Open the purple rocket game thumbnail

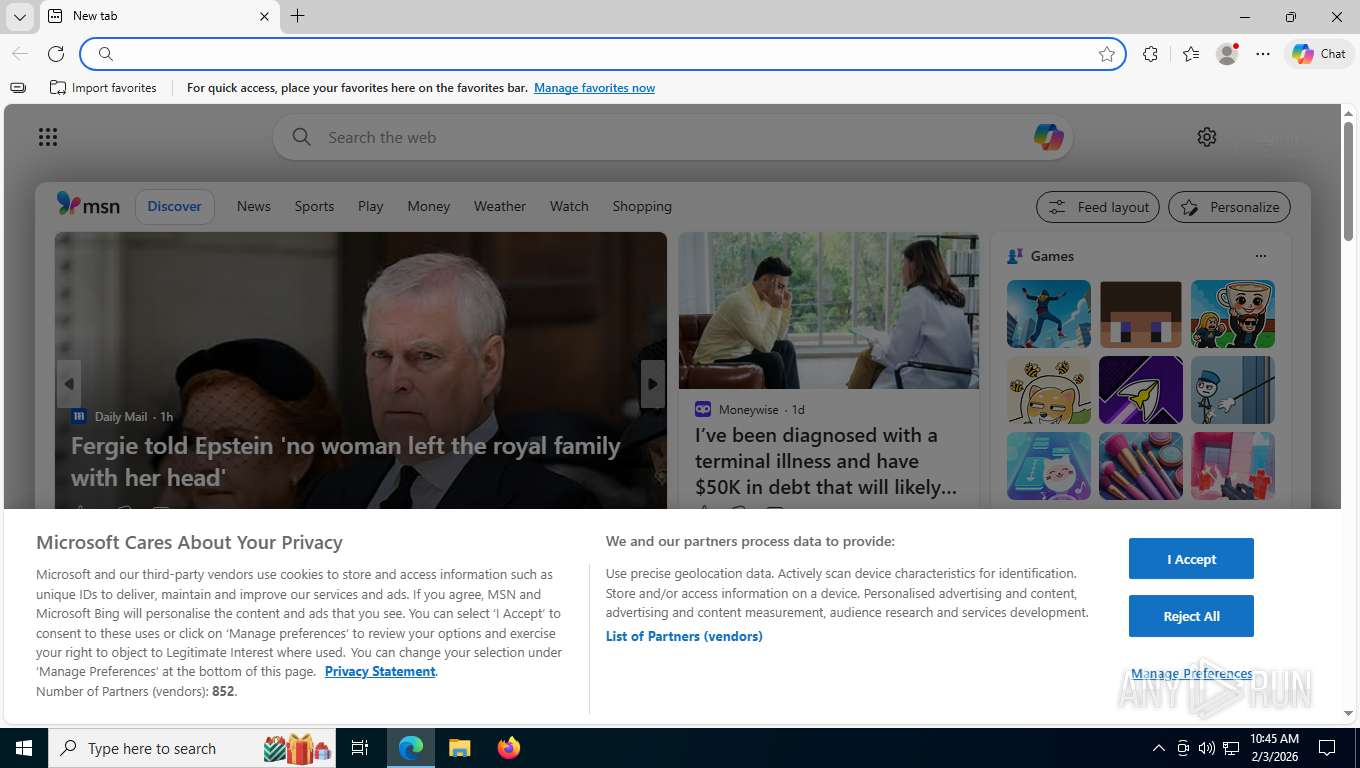point(1141,390)
